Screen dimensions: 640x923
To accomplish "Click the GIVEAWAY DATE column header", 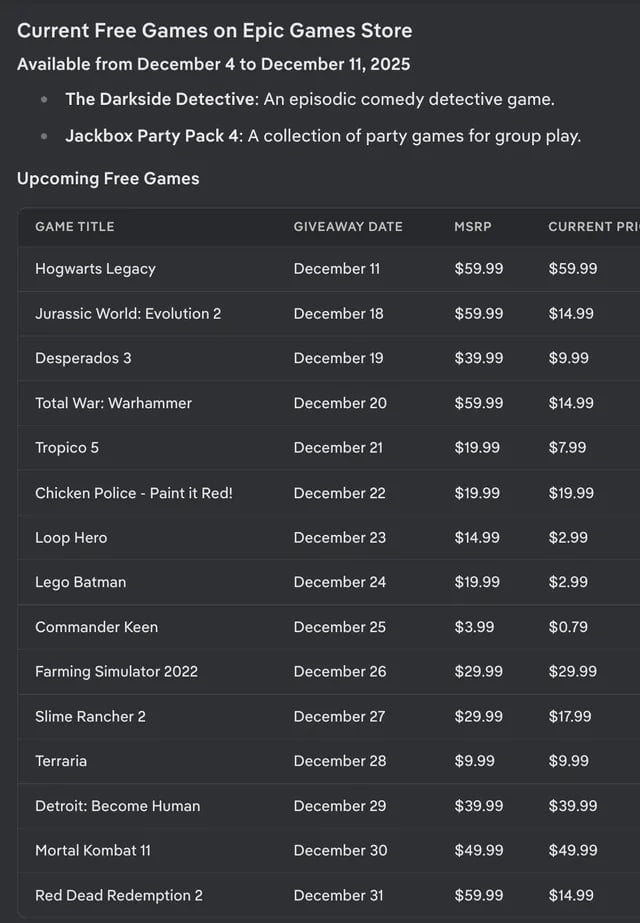I will point(348,226).
